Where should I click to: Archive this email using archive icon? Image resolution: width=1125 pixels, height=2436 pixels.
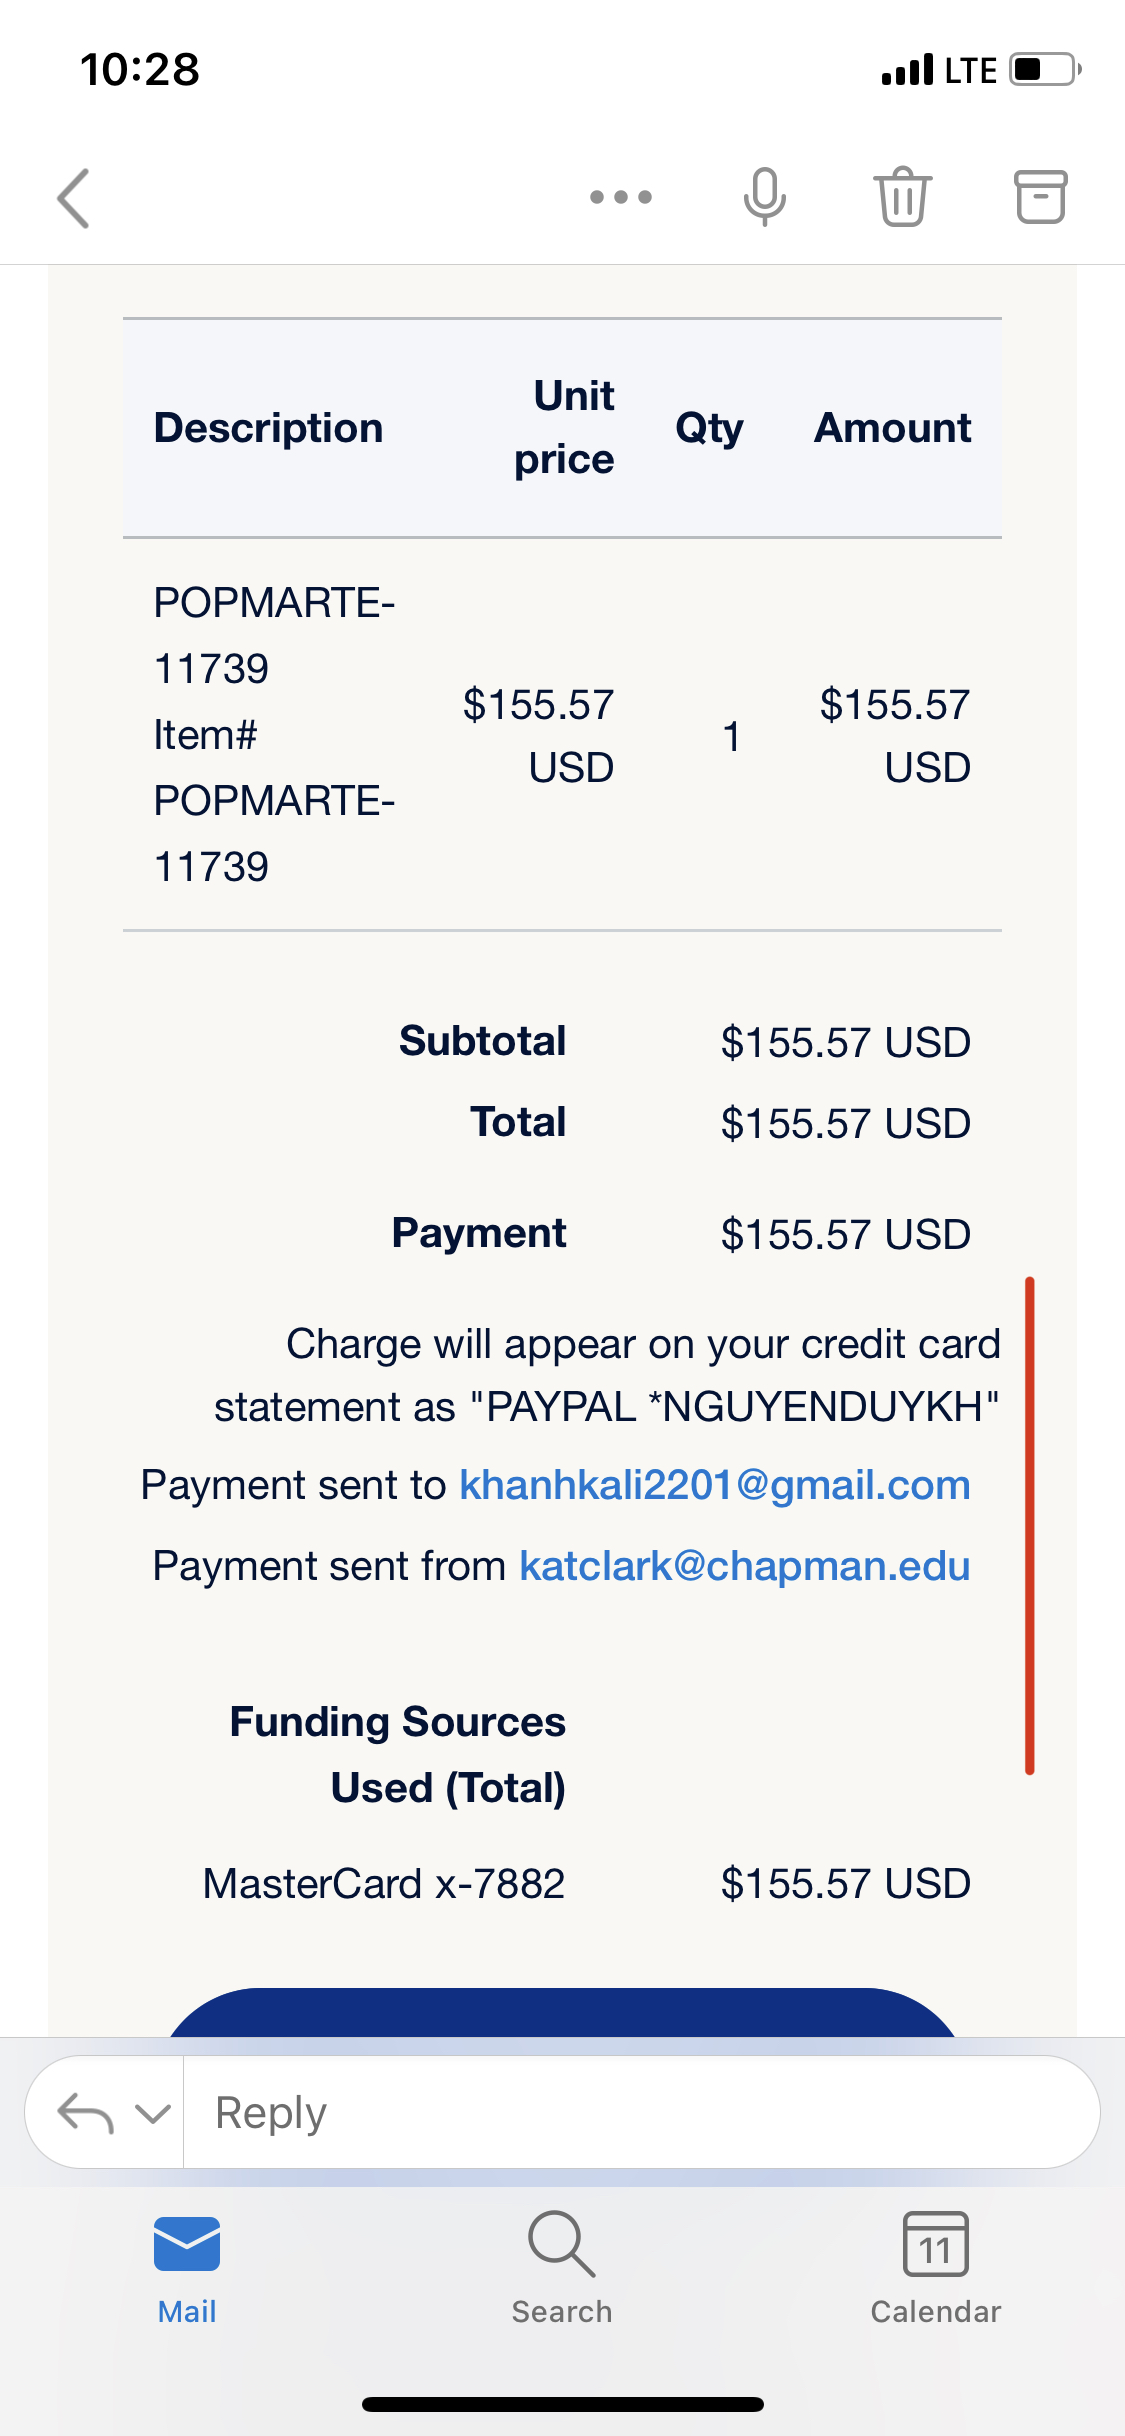pyautogui.click(x=1040, y=196)
